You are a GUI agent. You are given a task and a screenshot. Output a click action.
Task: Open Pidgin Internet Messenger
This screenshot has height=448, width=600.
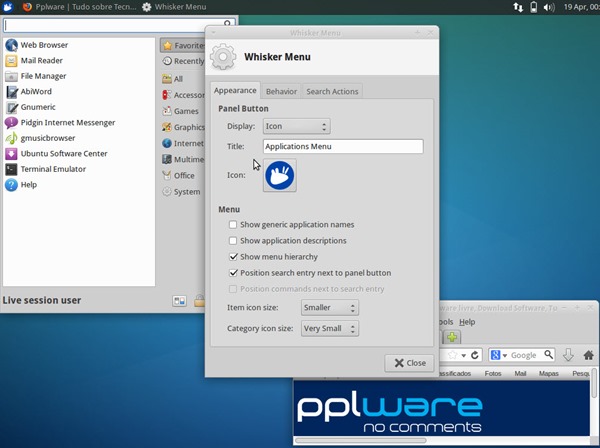79,122
